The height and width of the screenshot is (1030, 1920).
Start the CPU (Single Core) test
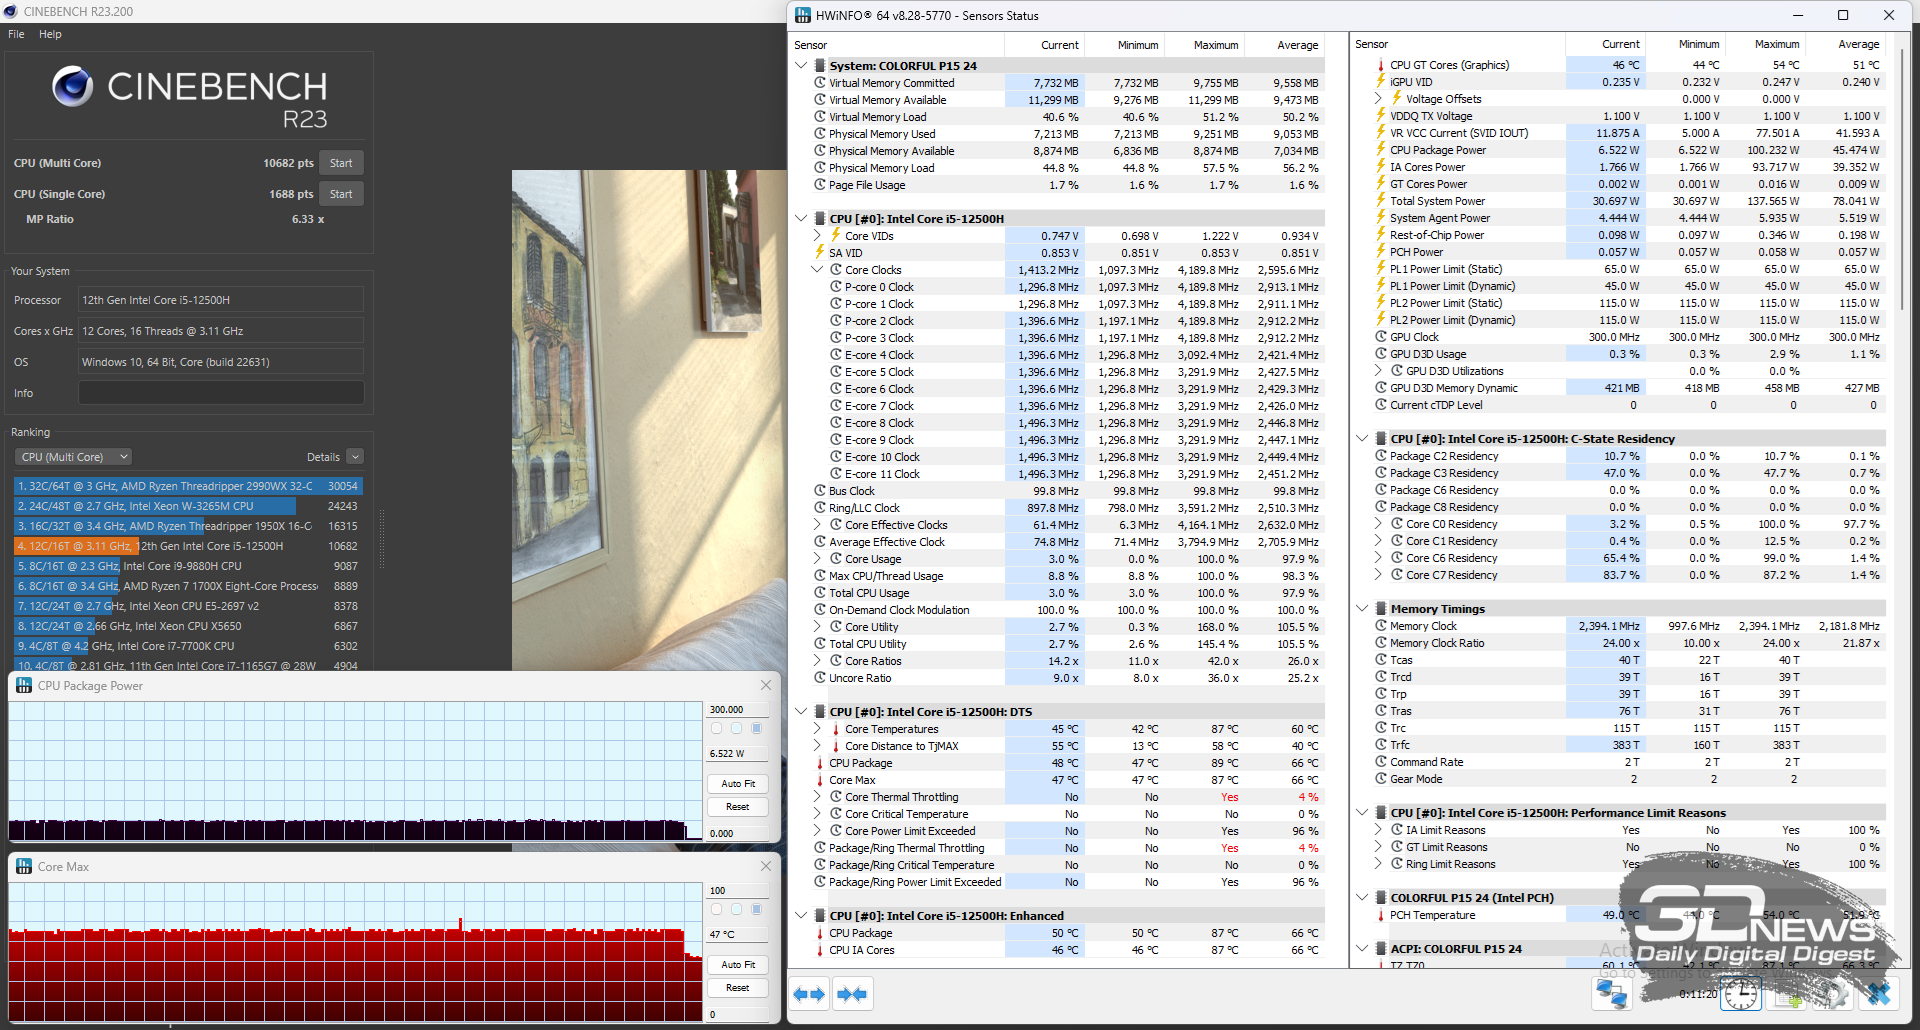341,194
